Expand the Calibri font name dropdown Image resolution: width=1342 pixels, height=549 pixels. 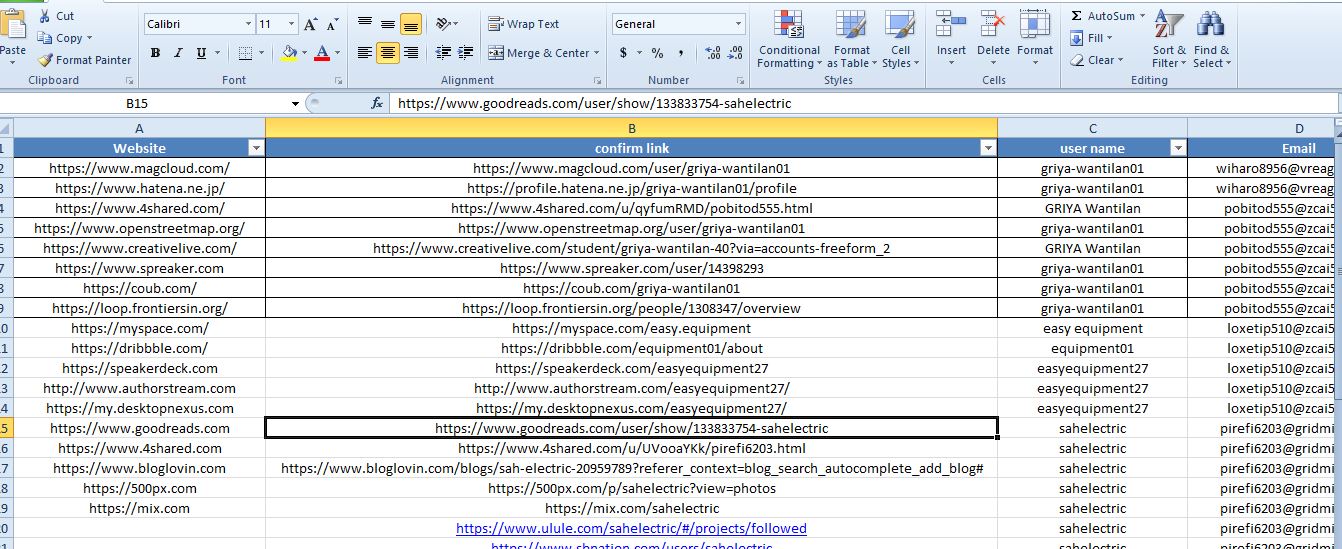[248, 24]
